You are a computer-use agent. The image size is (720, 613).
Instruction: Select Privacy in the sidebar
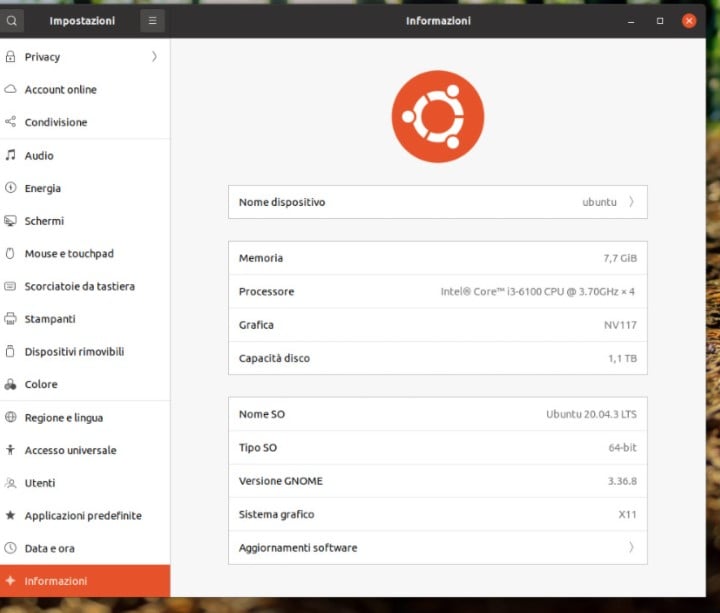click(85, 56)
